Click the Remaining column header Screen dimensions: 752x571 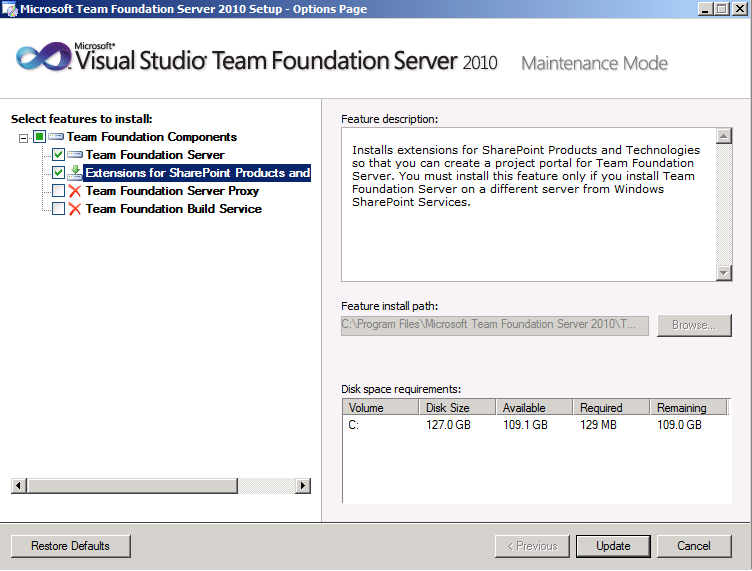(x=689, y=408)
